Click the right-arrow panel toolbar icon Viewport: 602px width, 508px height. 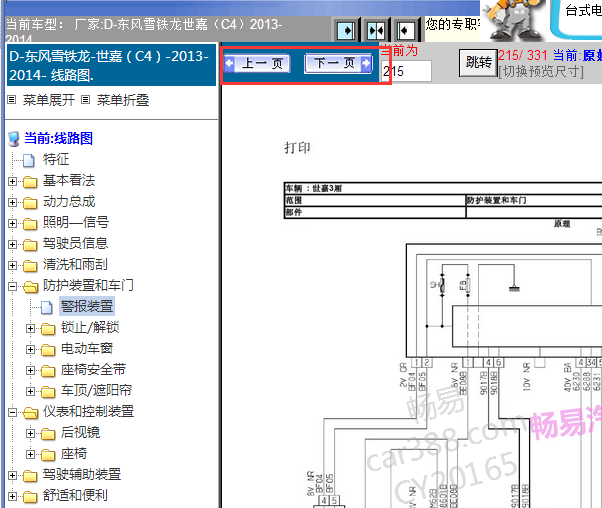click(346, 30)
